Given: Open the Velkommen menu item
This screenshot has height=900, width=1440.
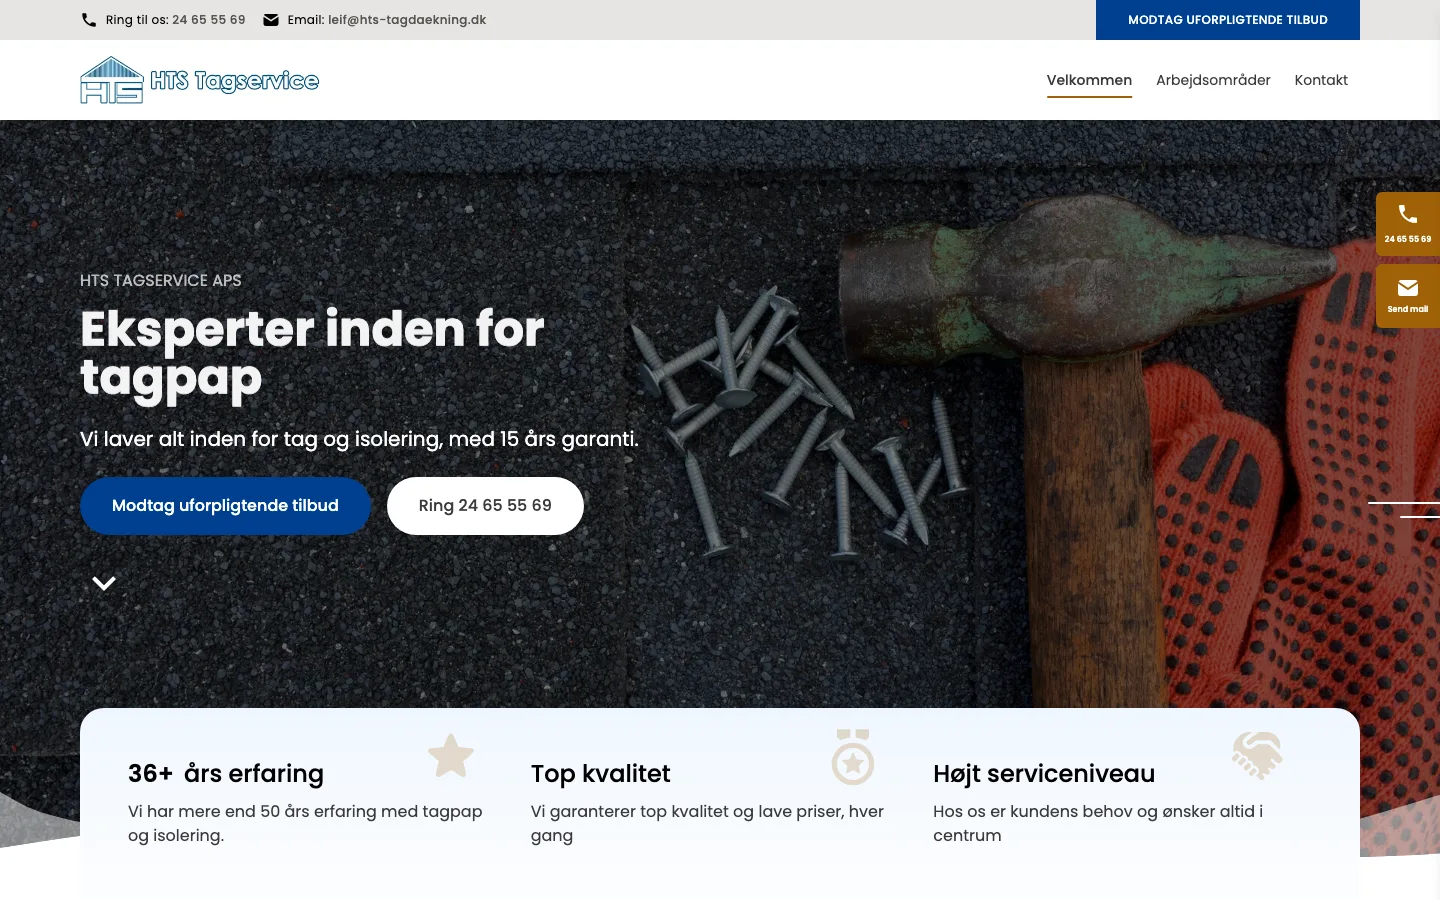Looking at the screenshot, I should [1089, 80].
